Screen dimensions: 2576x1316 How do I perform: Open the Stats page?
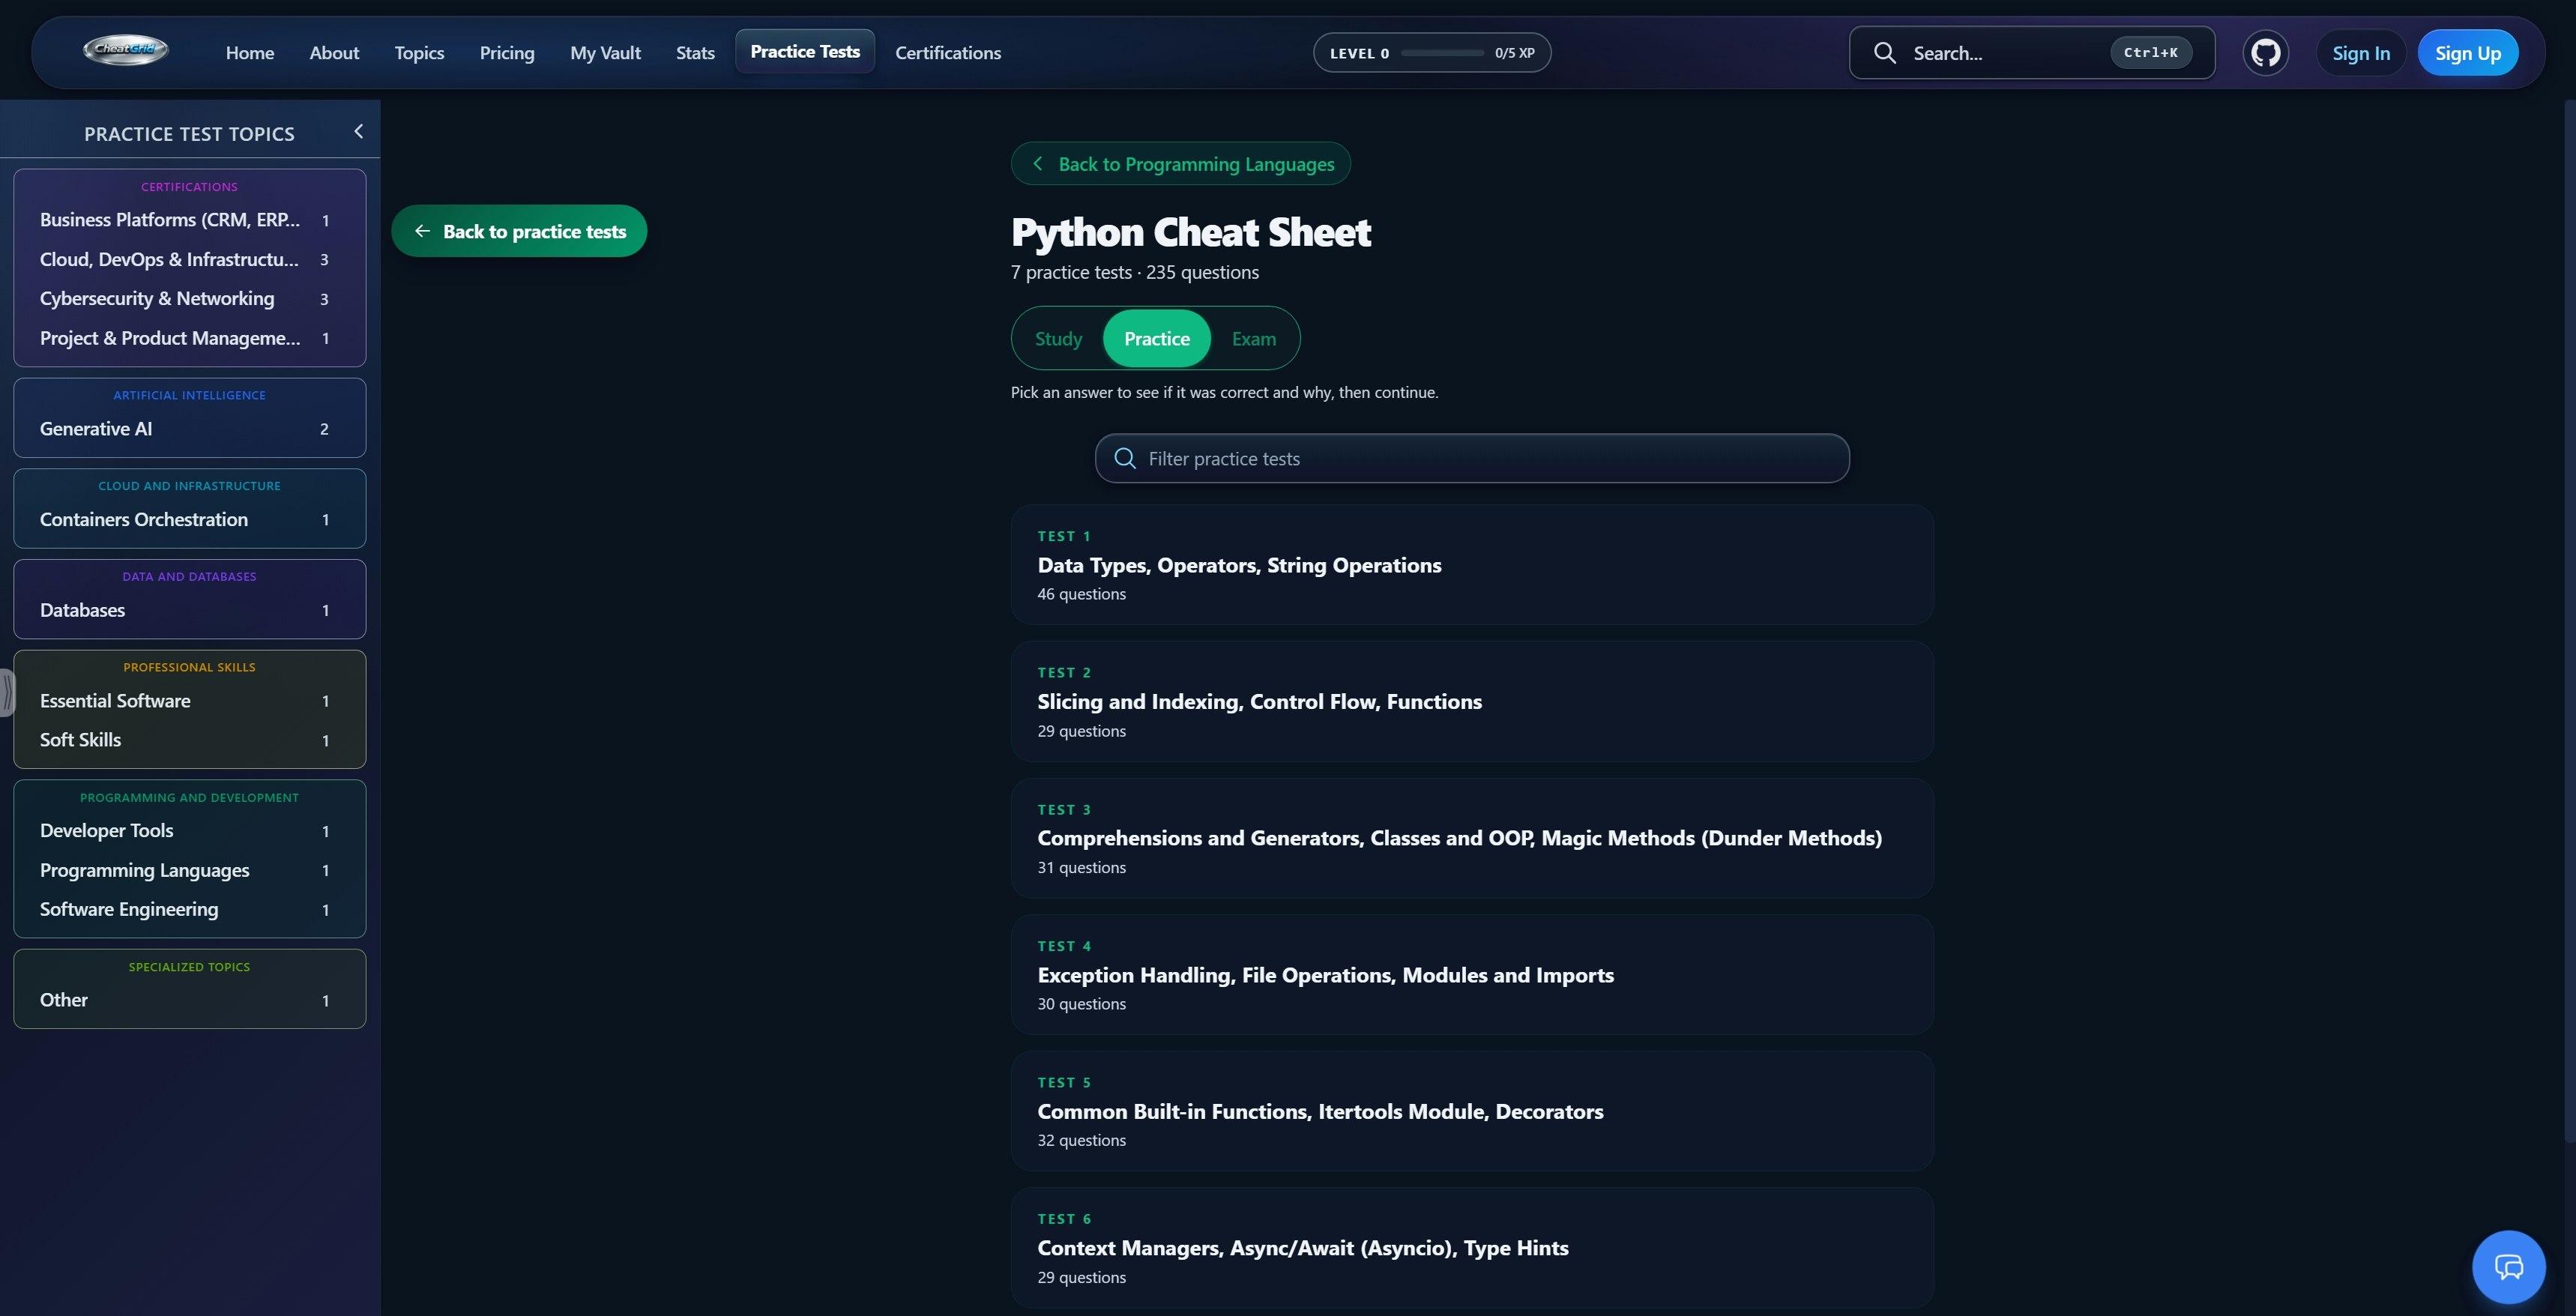(695, 53)
